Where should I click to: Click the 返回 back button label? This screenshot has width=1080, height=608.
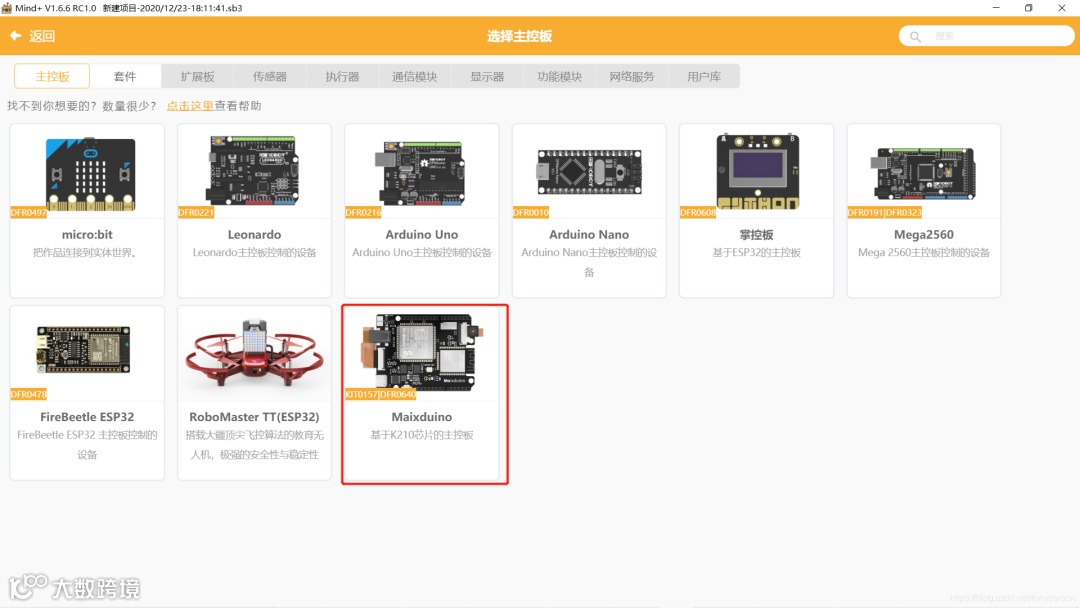pyautogui.click(x=41, y=36)
